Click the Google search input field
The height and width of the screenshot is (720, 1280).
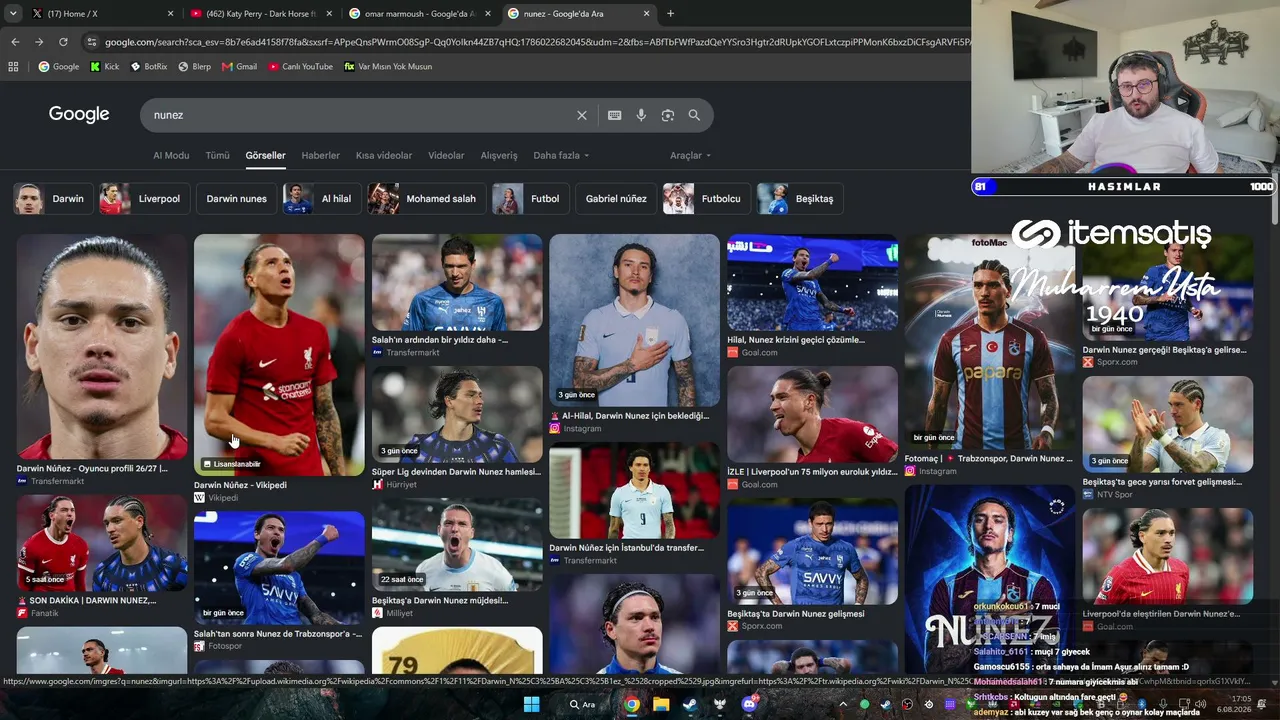pos(360,115)
